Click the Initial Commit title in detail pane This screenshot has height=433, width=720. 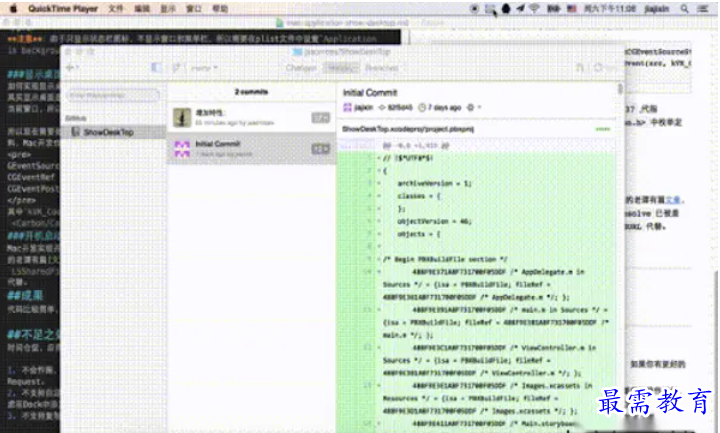click(x=370, y=93)
